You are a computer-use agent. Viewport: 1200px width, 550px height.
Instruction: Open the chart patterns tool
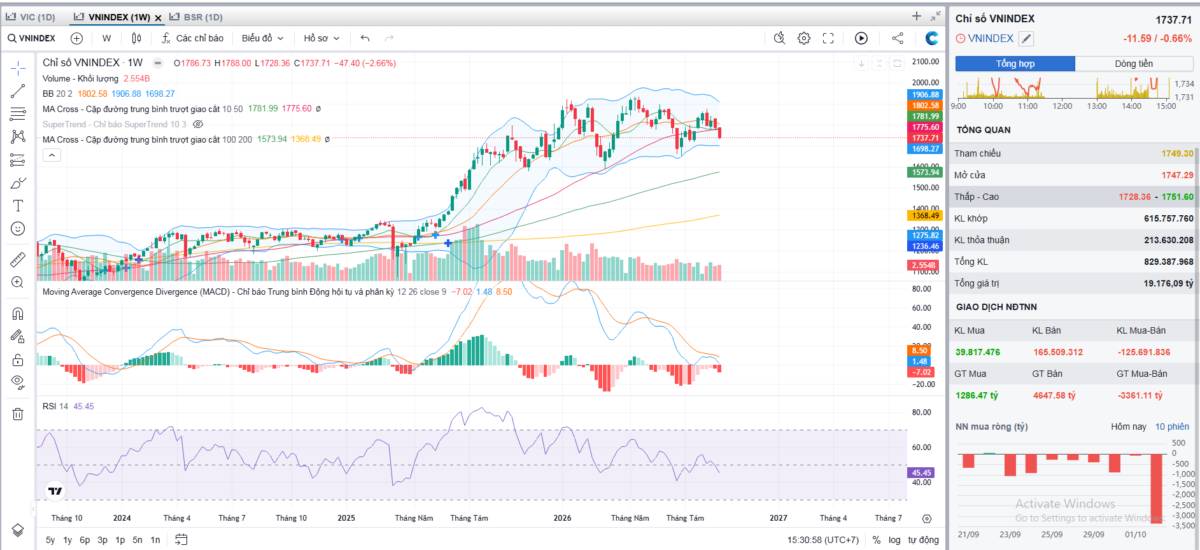pos(18,136)
